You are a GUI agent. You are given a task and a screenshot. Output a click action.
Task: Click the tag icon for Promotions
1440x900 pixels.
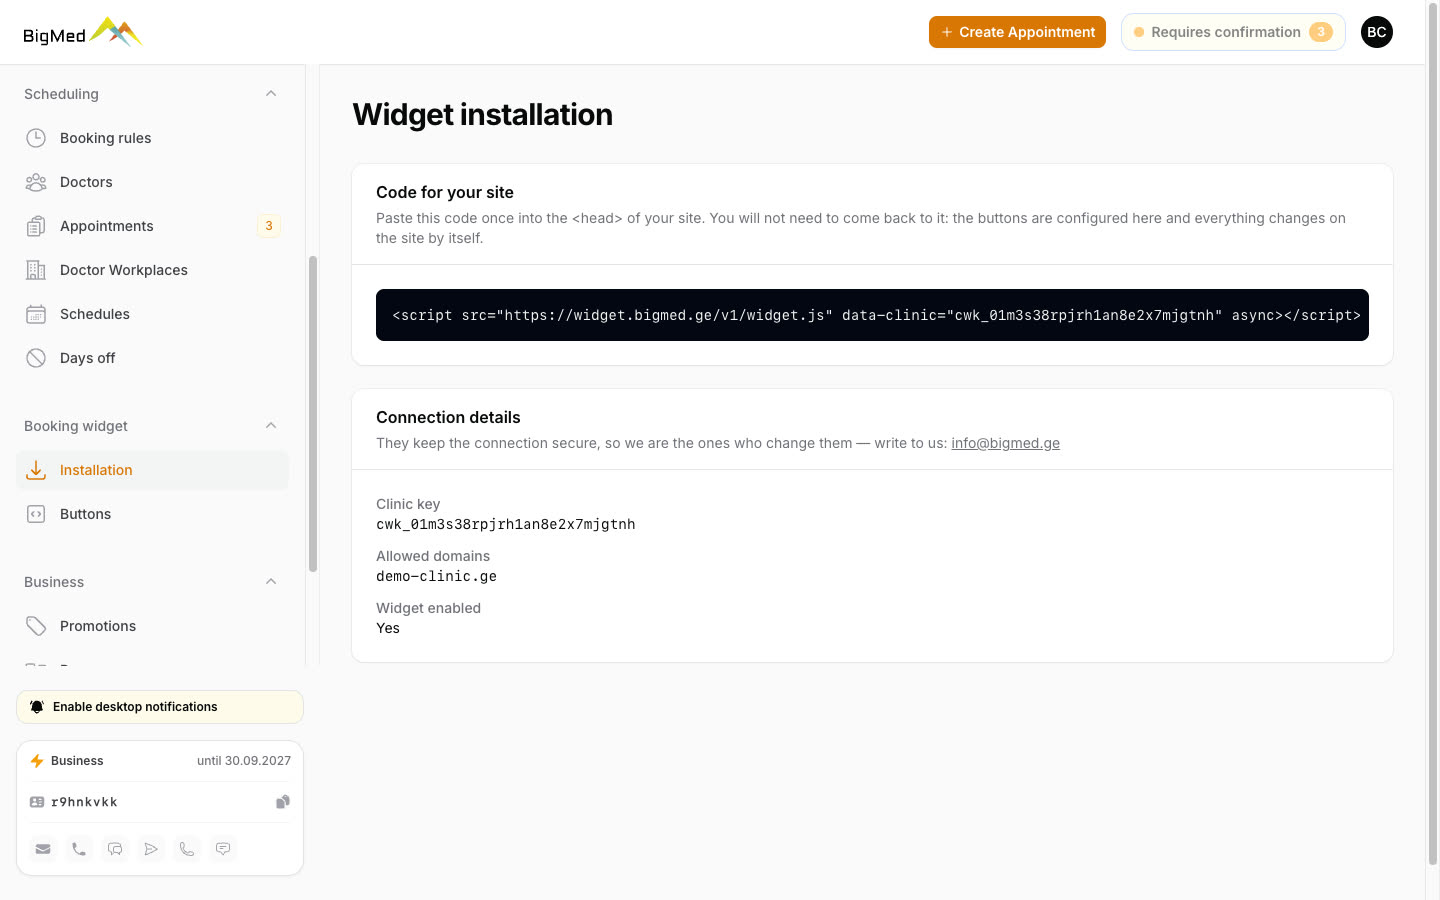pyautogui.click(x=36, y=626)
